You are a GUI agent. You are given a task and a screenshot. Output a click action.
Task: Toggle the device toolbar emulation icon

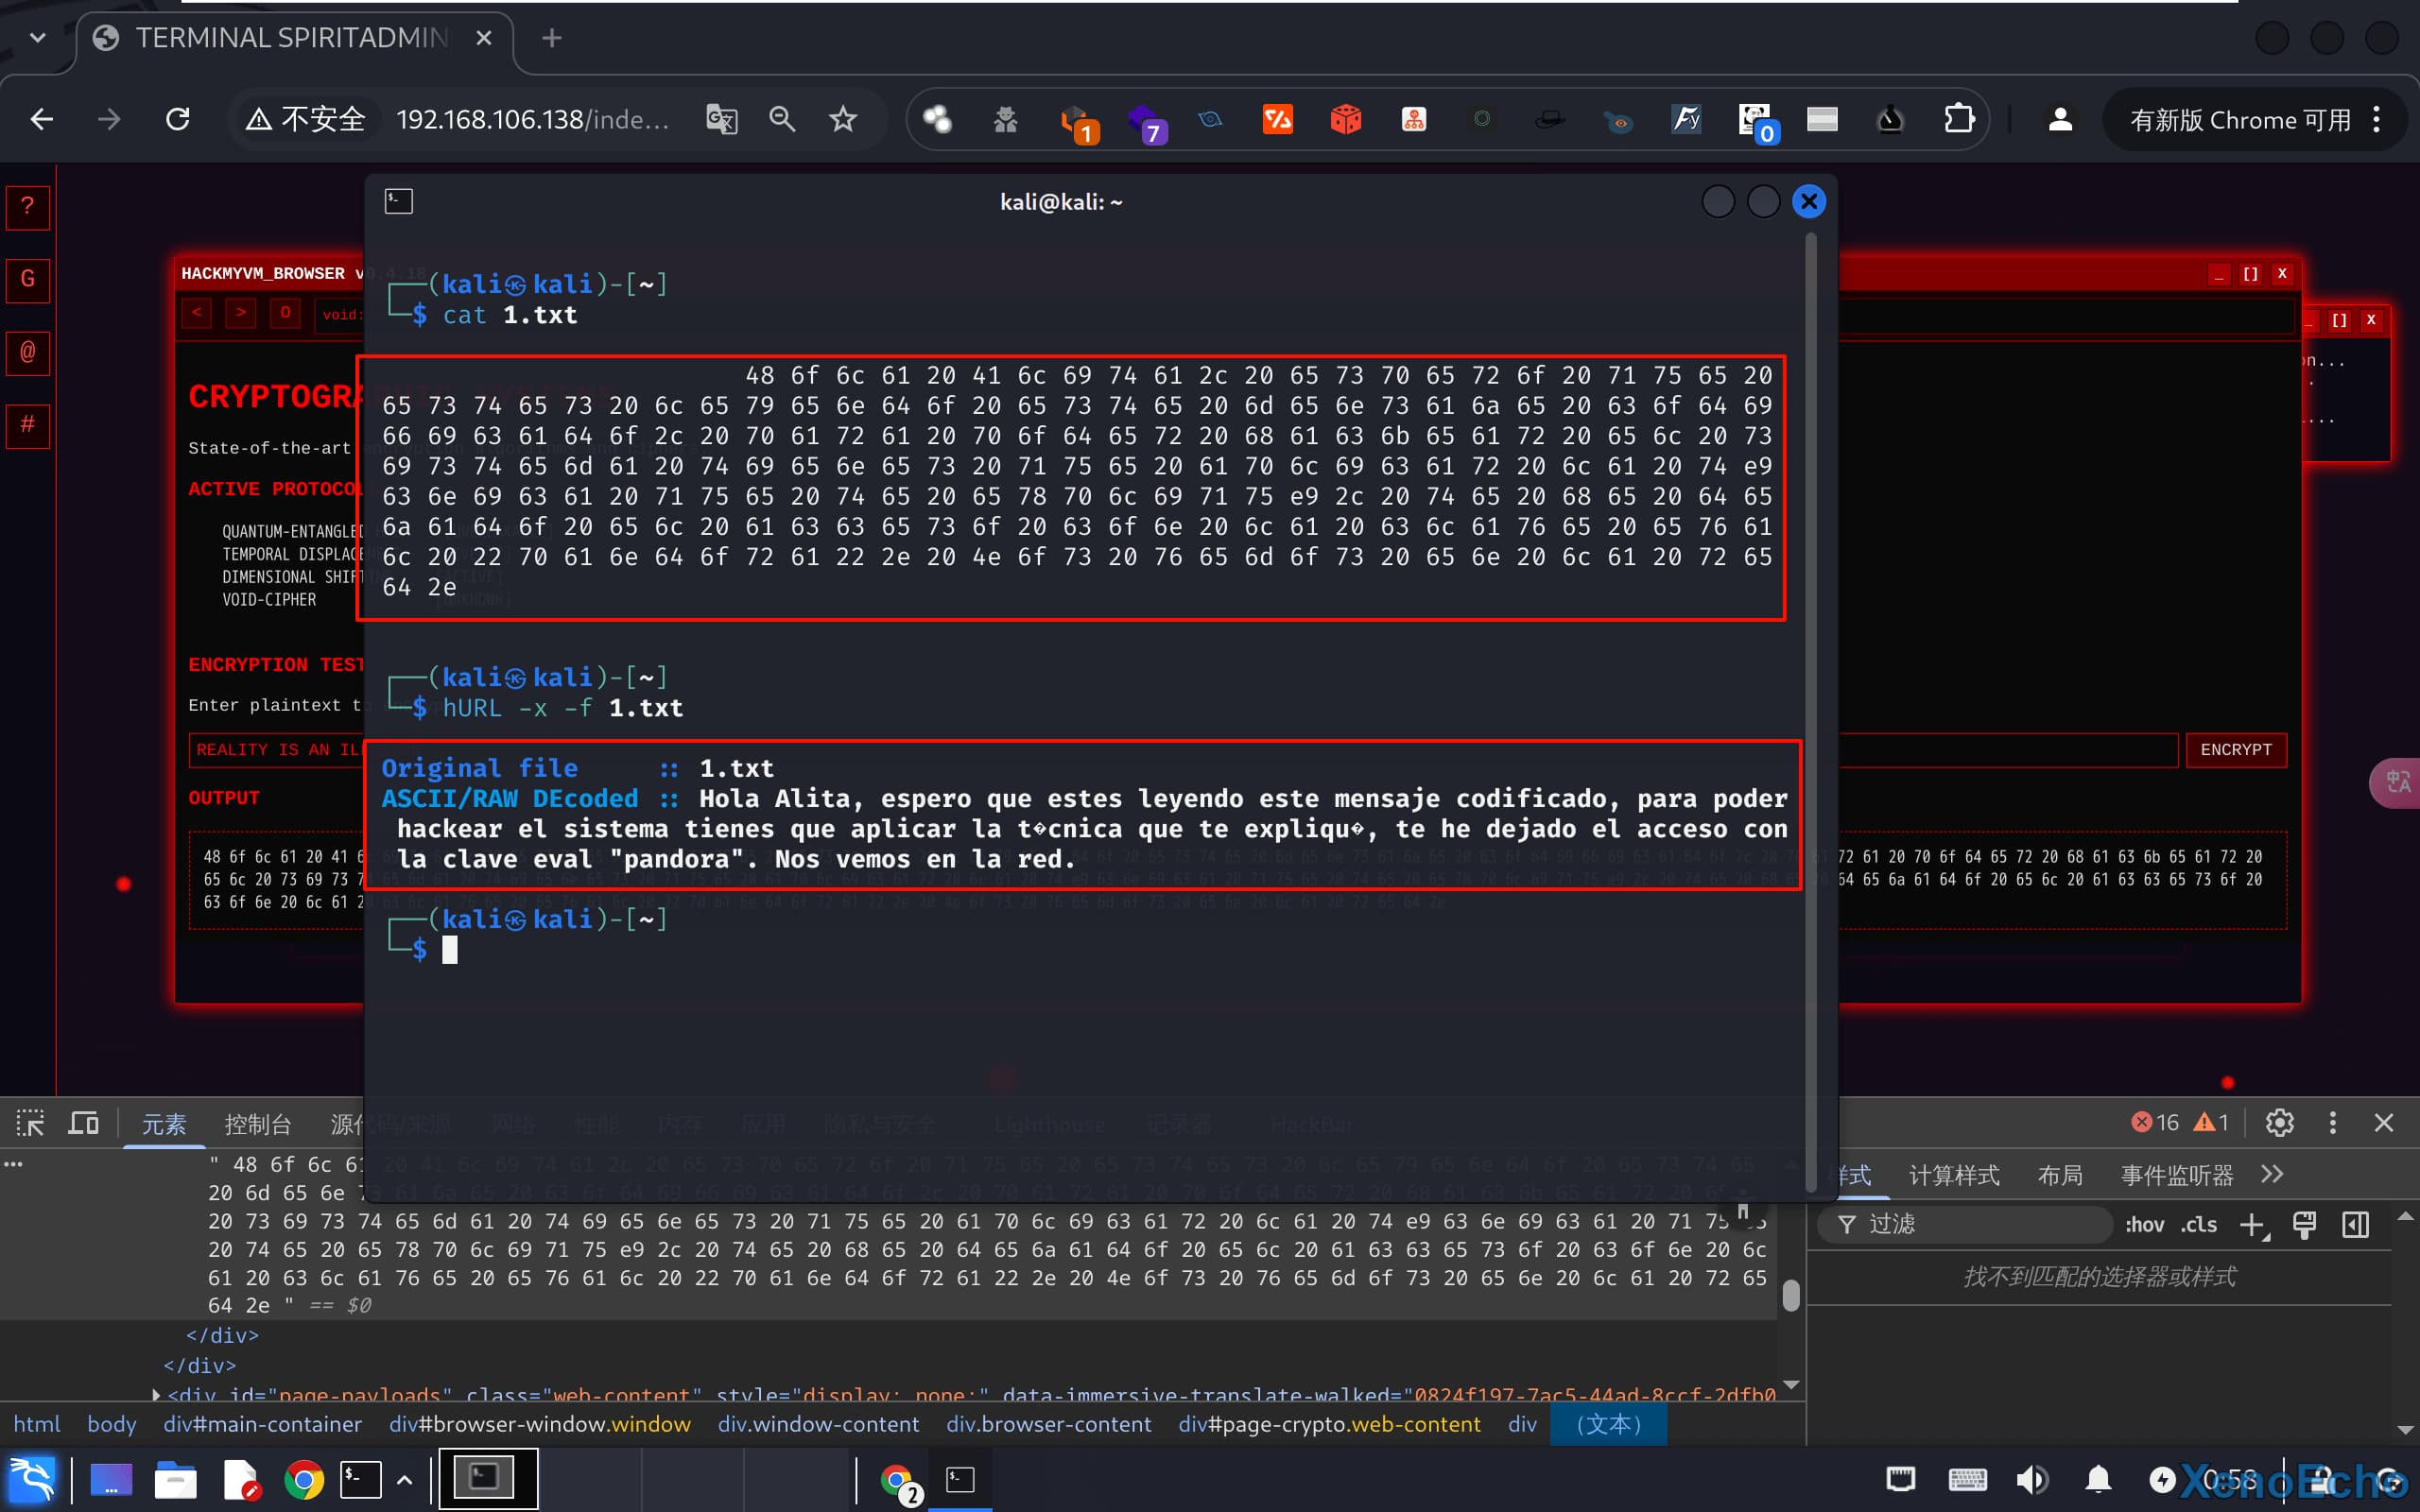pyautogui.click(x=84, y=1123)
